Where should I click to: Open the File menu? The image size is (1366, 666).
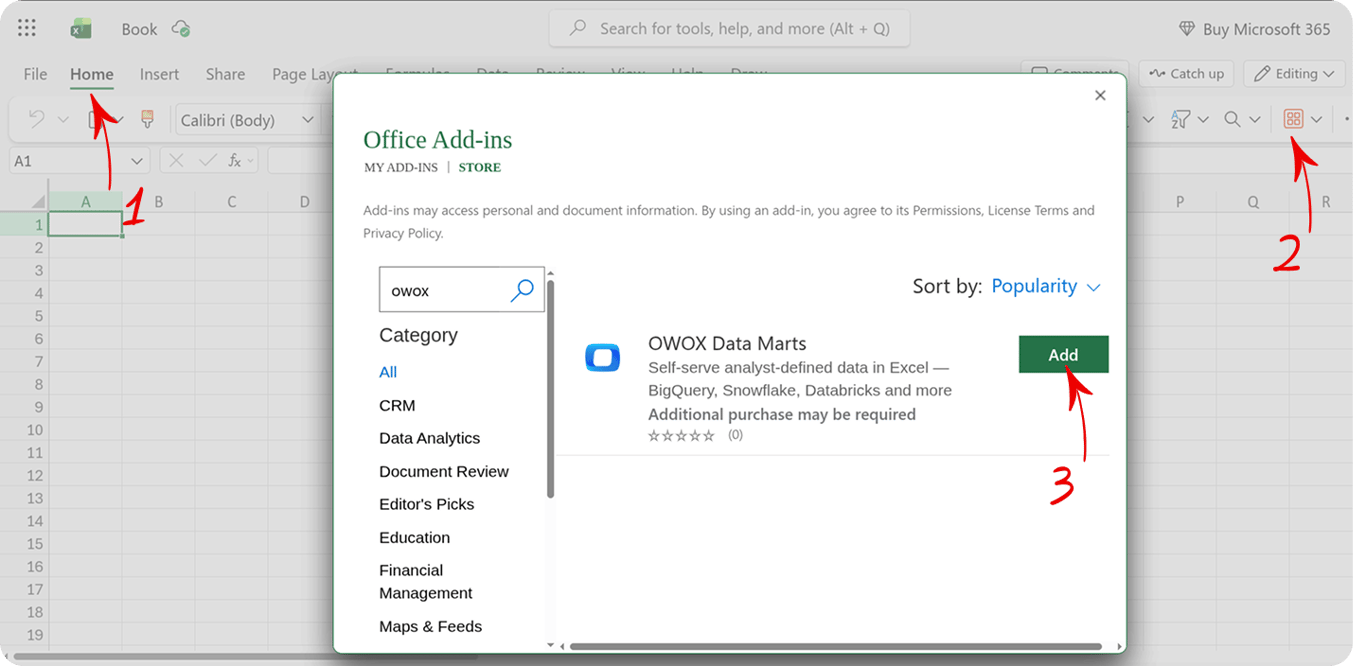tap(35, 74)
